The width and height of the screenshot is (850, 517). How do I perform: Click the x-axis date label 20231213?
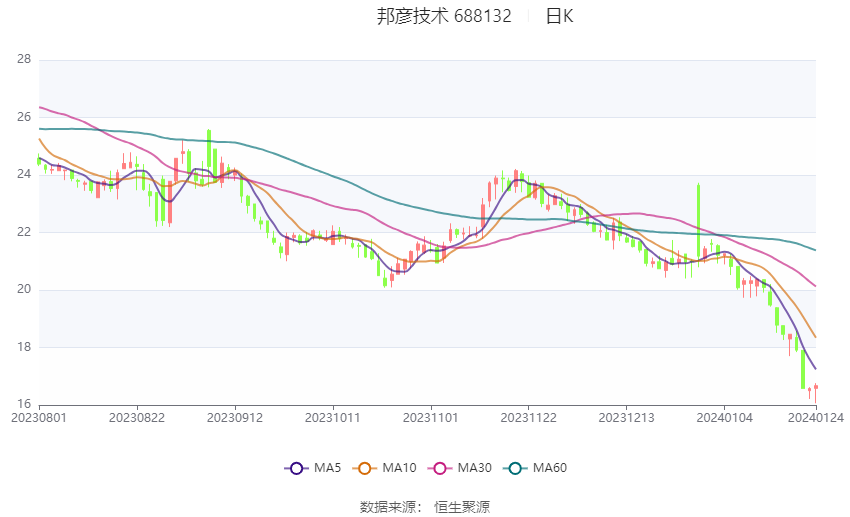(626, 418)
